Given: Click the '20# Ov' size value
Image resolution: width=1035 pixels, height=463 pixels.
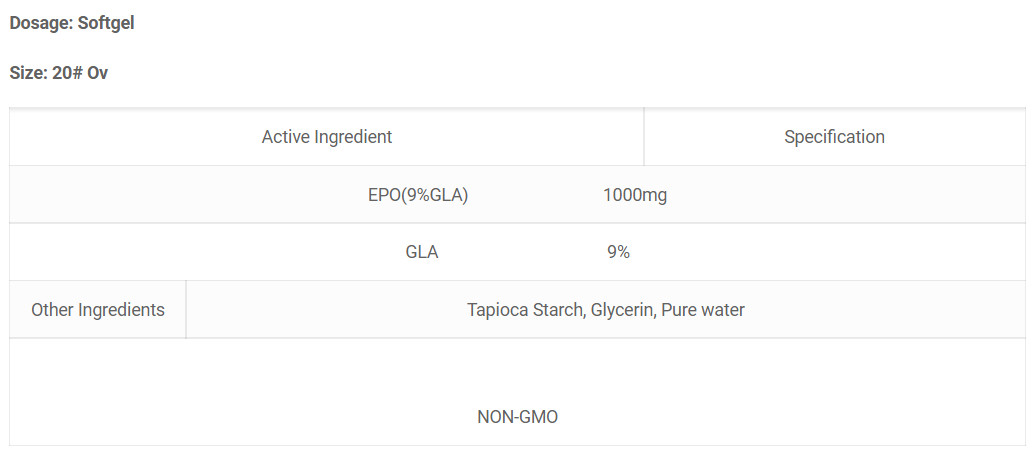Looking at the screenshot, I should point(80,73).
